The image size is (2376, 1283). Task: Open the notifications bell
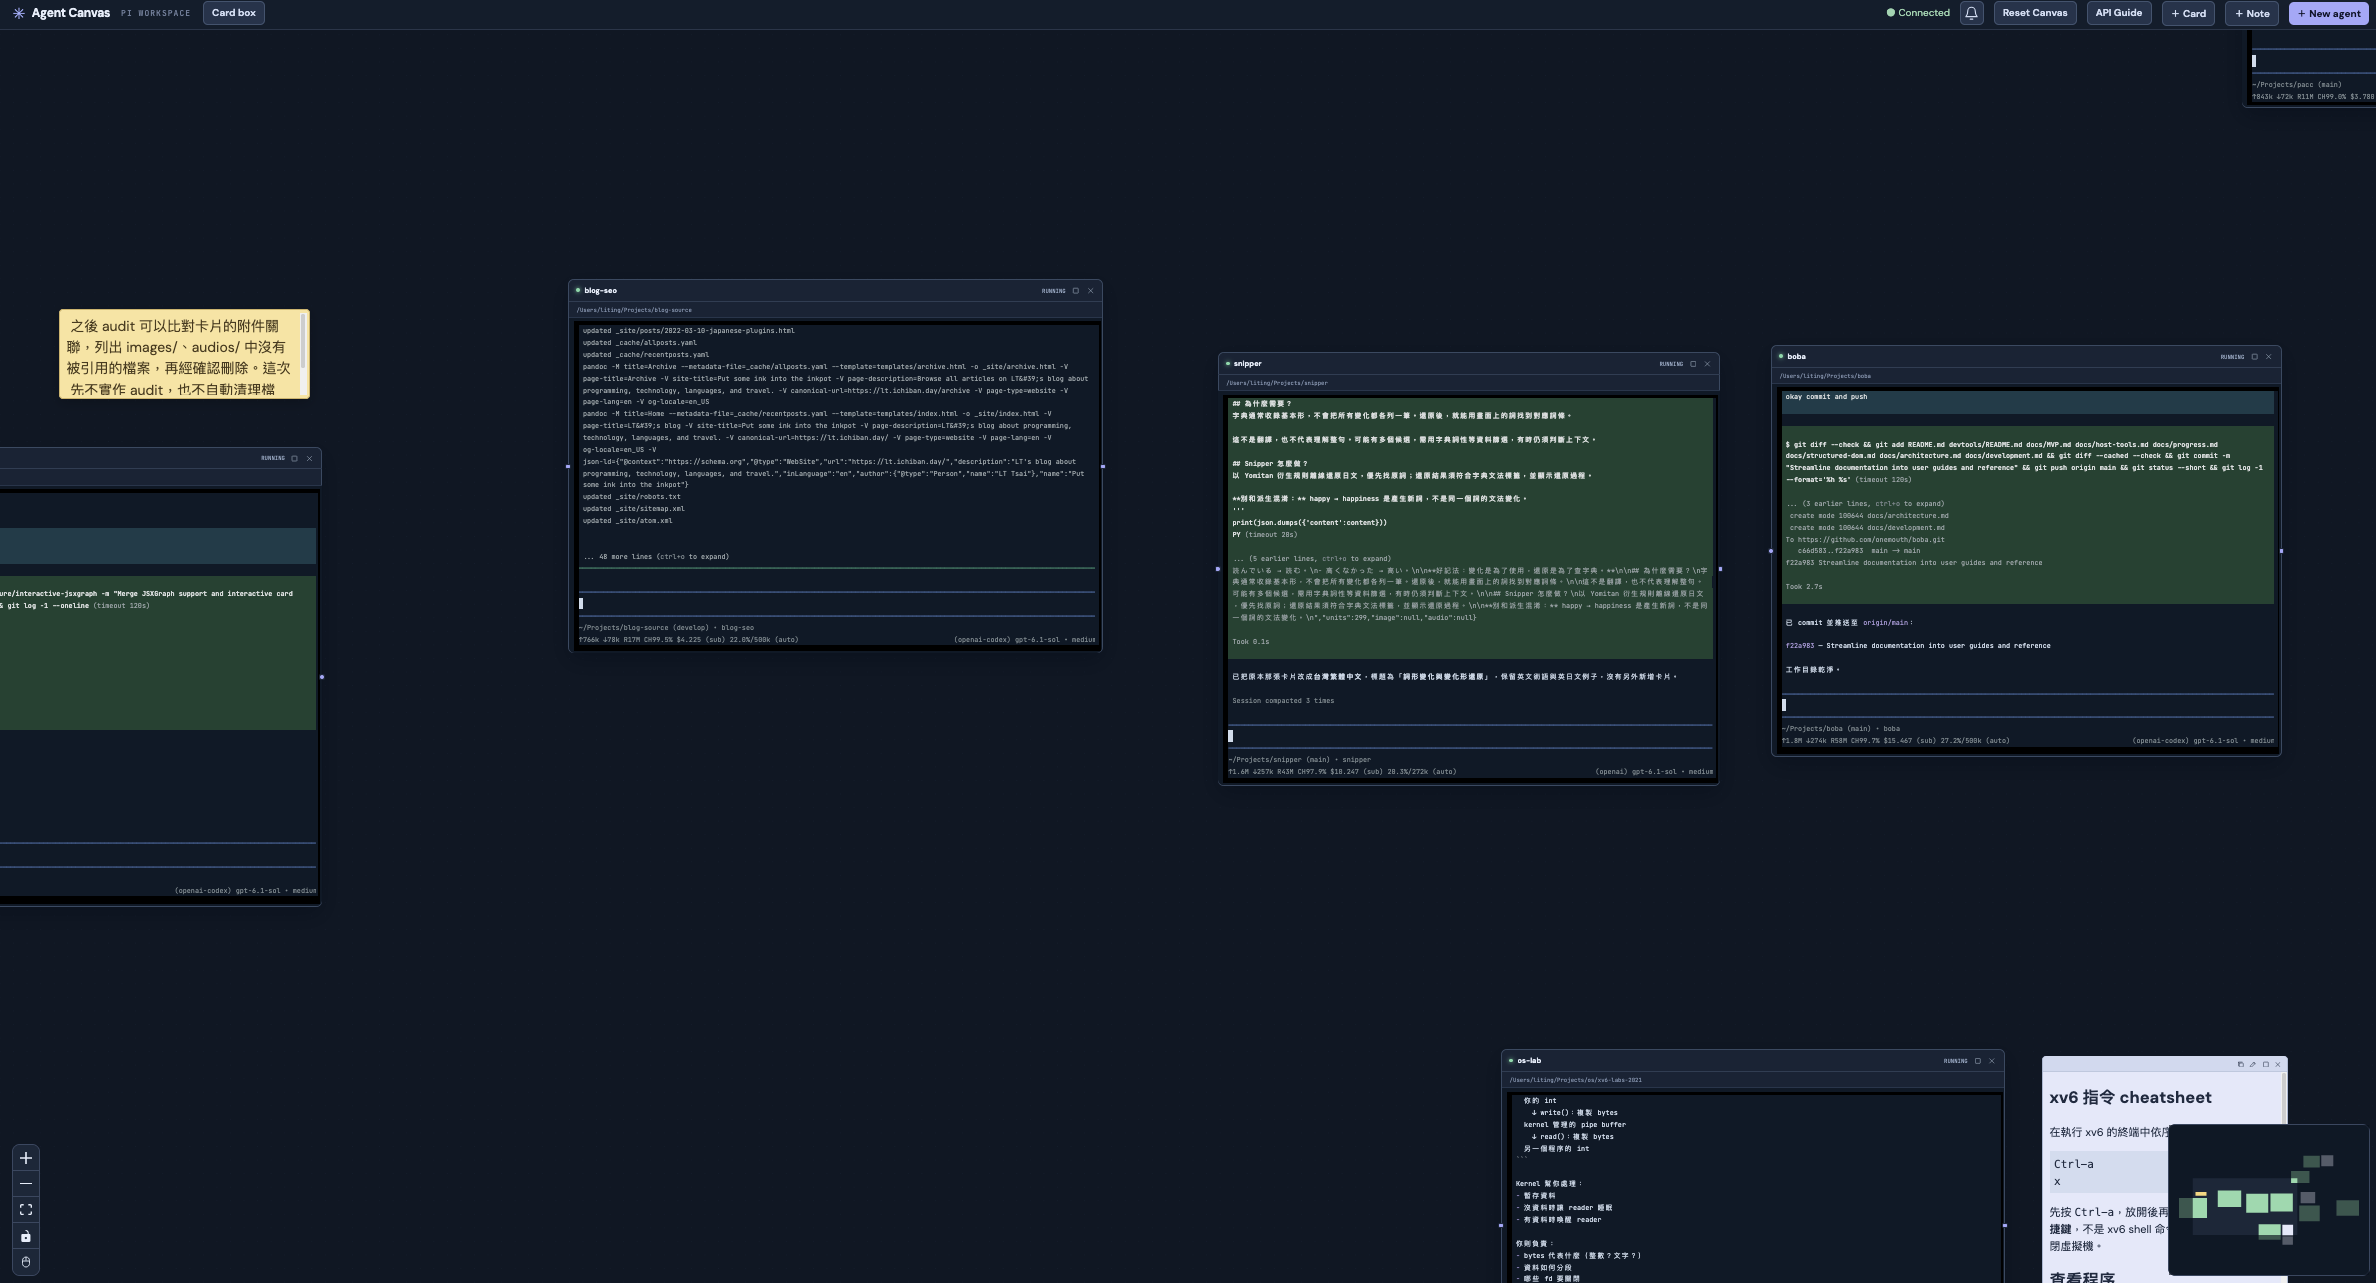(x=1971, y=13)
